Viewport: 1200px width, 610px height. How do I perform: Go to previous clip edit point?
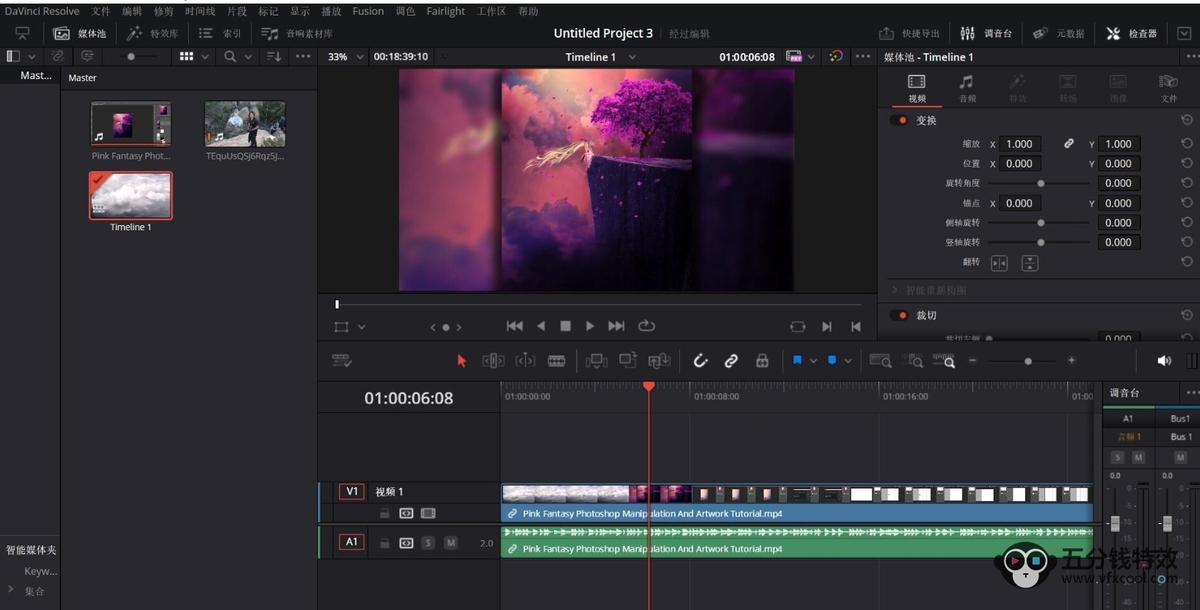(856, 326)
